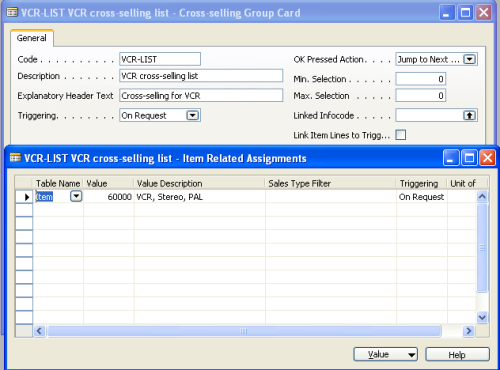Screen dimensions: 500x370
Task: Click the vertical scrollbar up arrow
Action: (x=482, y=197)
